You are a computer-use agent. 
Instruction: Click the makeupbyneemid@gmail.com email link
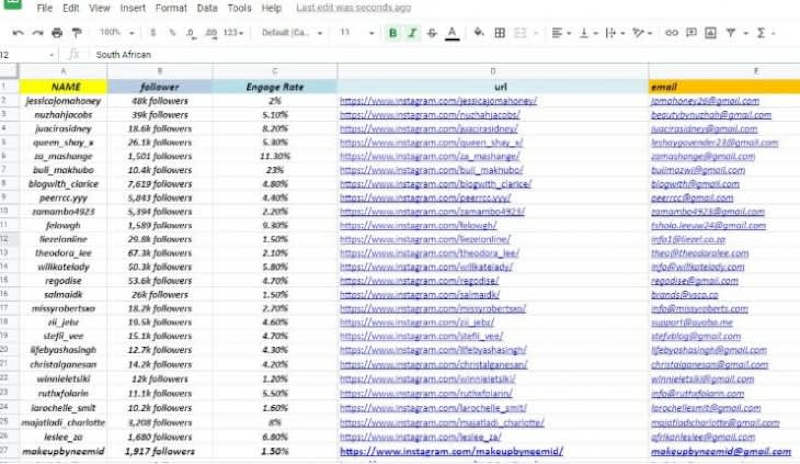[x=721, y=451]
